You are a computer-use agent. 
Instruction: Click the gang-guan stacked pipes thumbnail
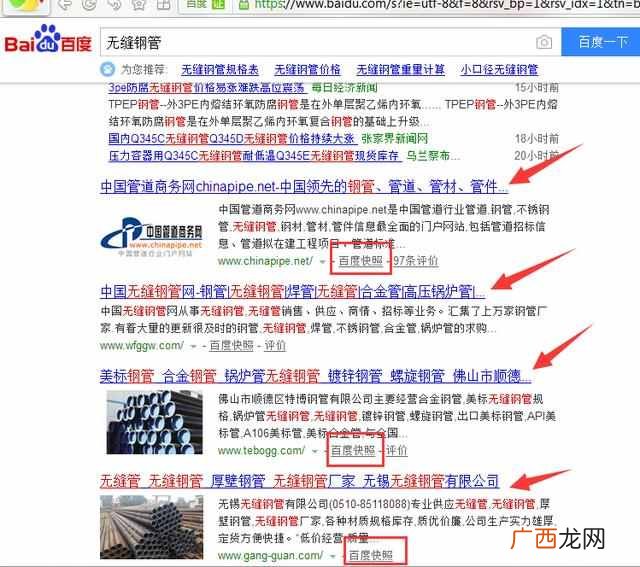[151, 527]
